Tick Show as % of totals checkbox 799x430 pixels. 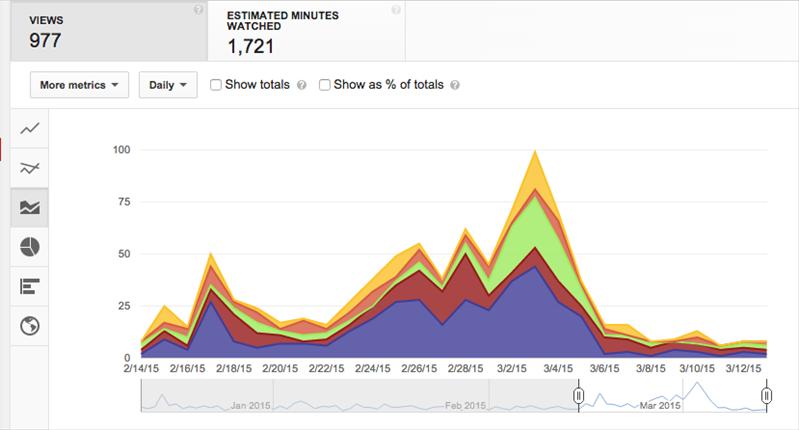click(324, 85)
